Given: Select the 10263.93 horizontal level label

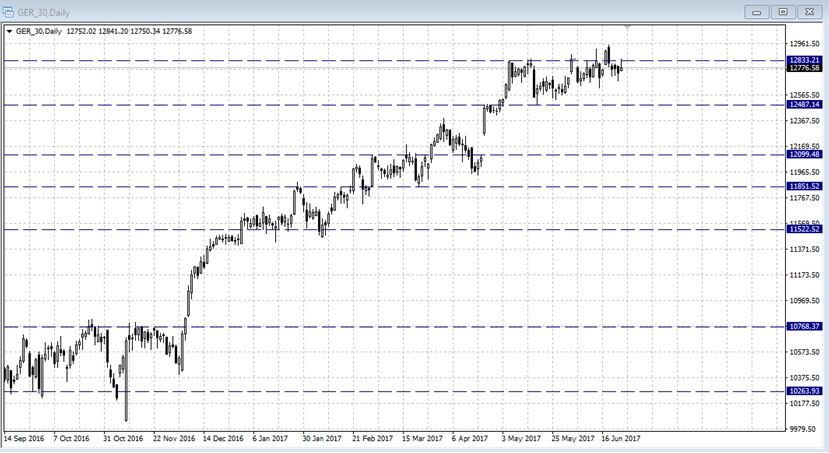Looking at the screenshot, I should [x=805, y=391].
